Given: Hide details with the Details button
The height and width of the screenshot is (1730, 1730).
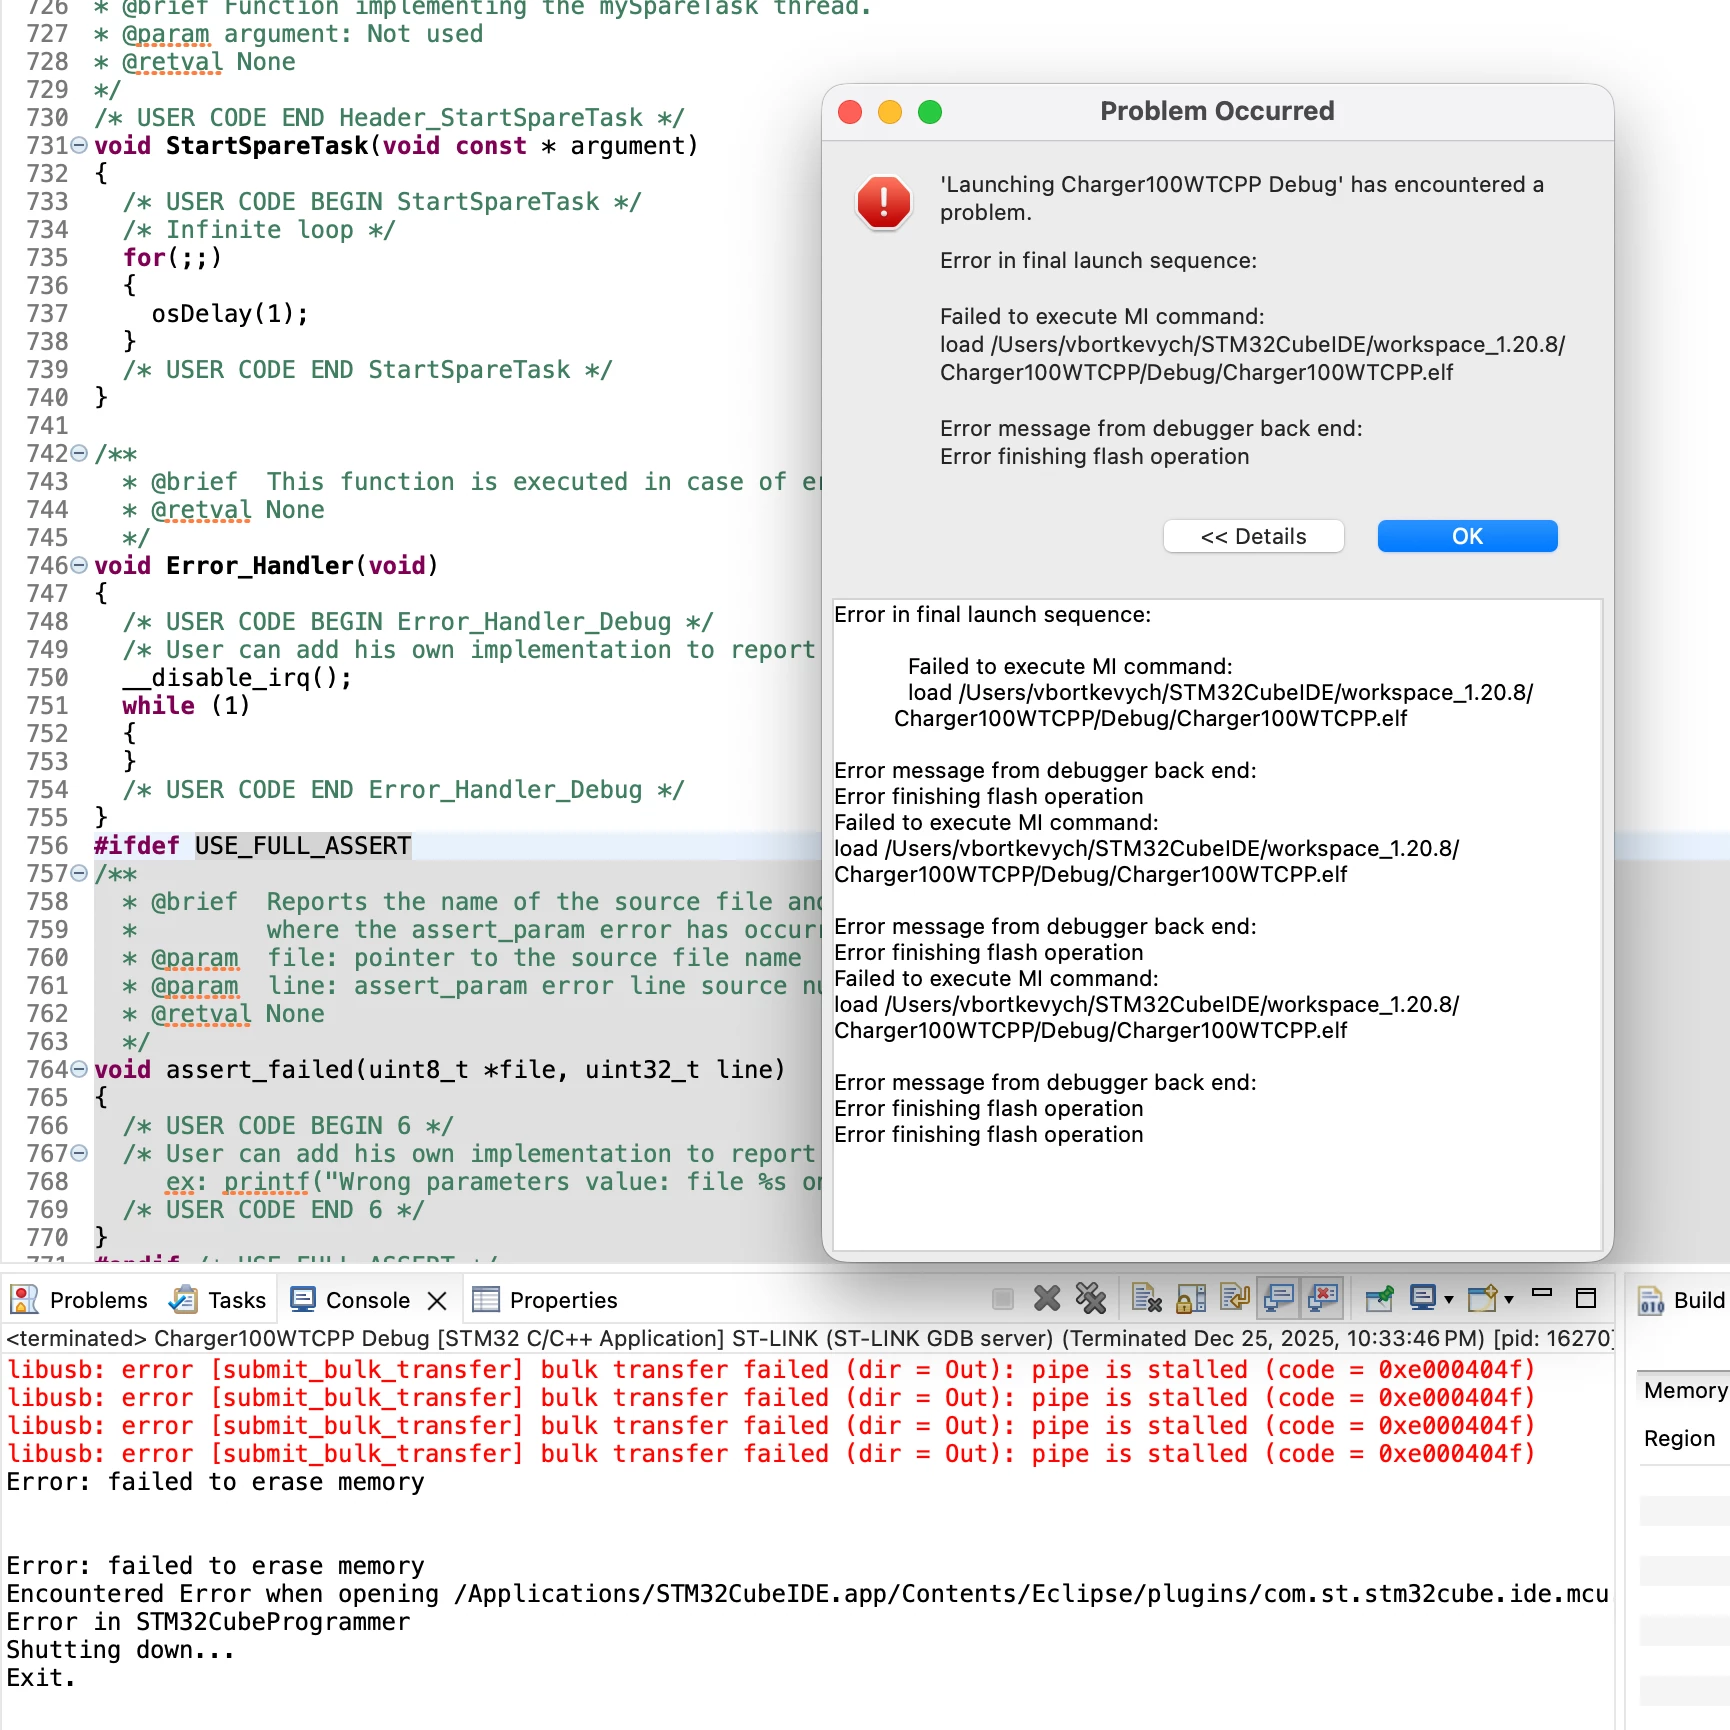Looking at the screenshot, I should pos(1253,536).
